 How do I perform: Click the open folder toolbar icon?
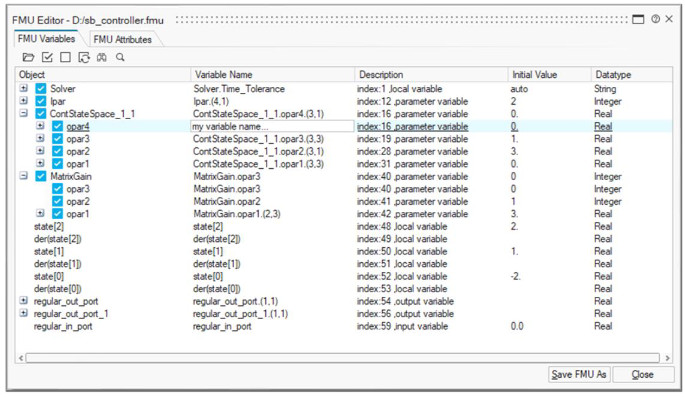28,57
